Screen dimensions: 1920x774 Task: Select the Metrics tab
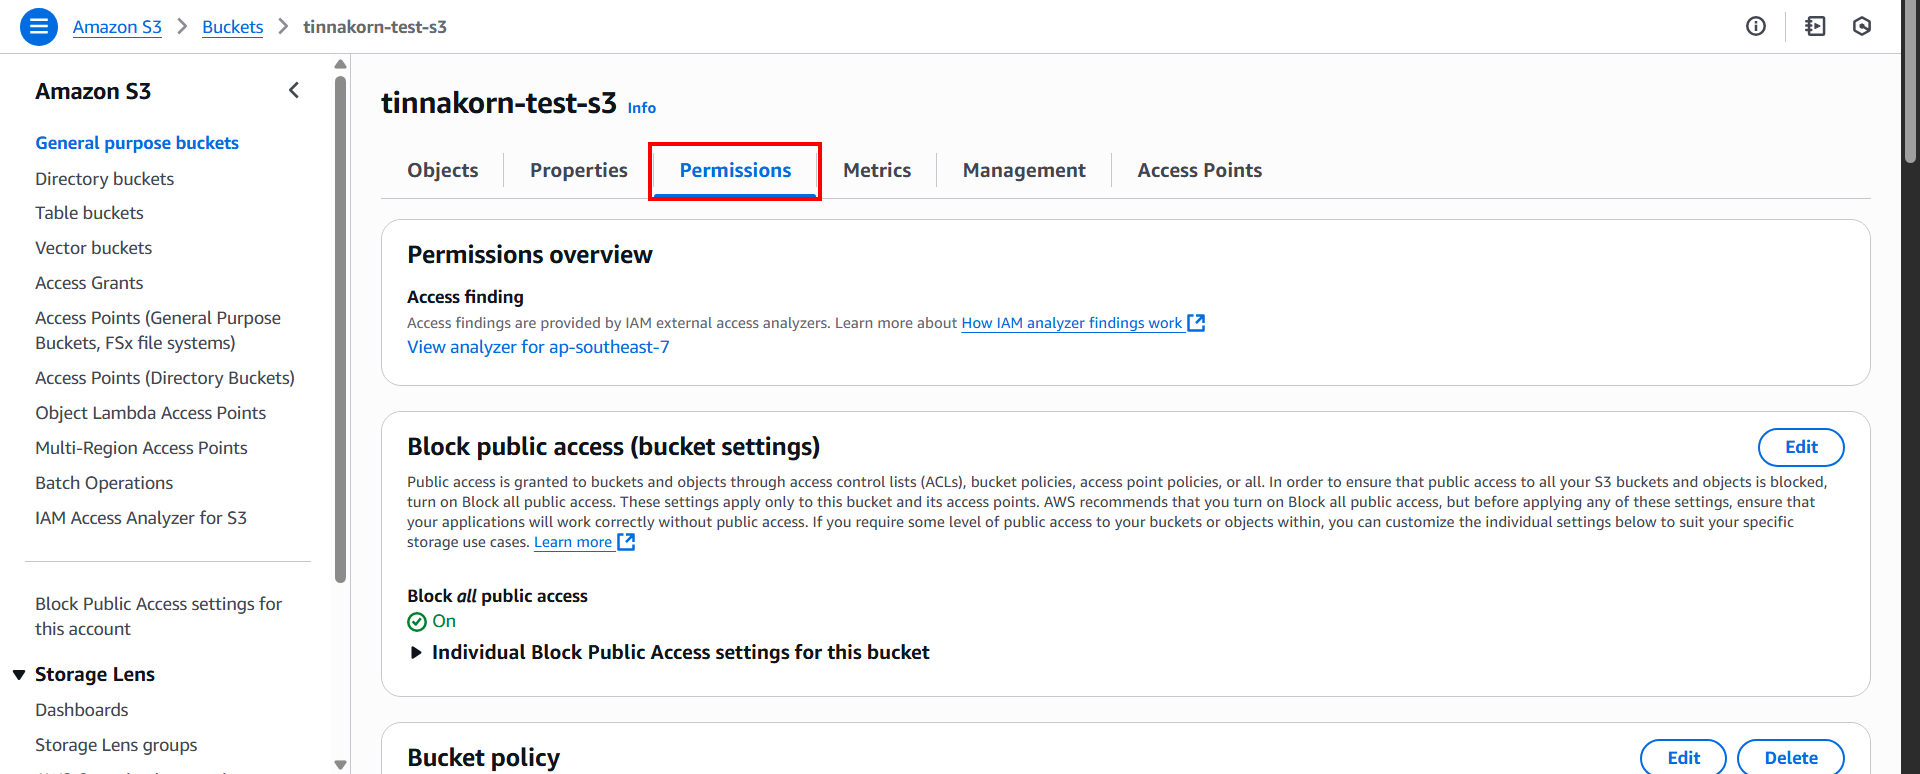[x=876, y=171]
